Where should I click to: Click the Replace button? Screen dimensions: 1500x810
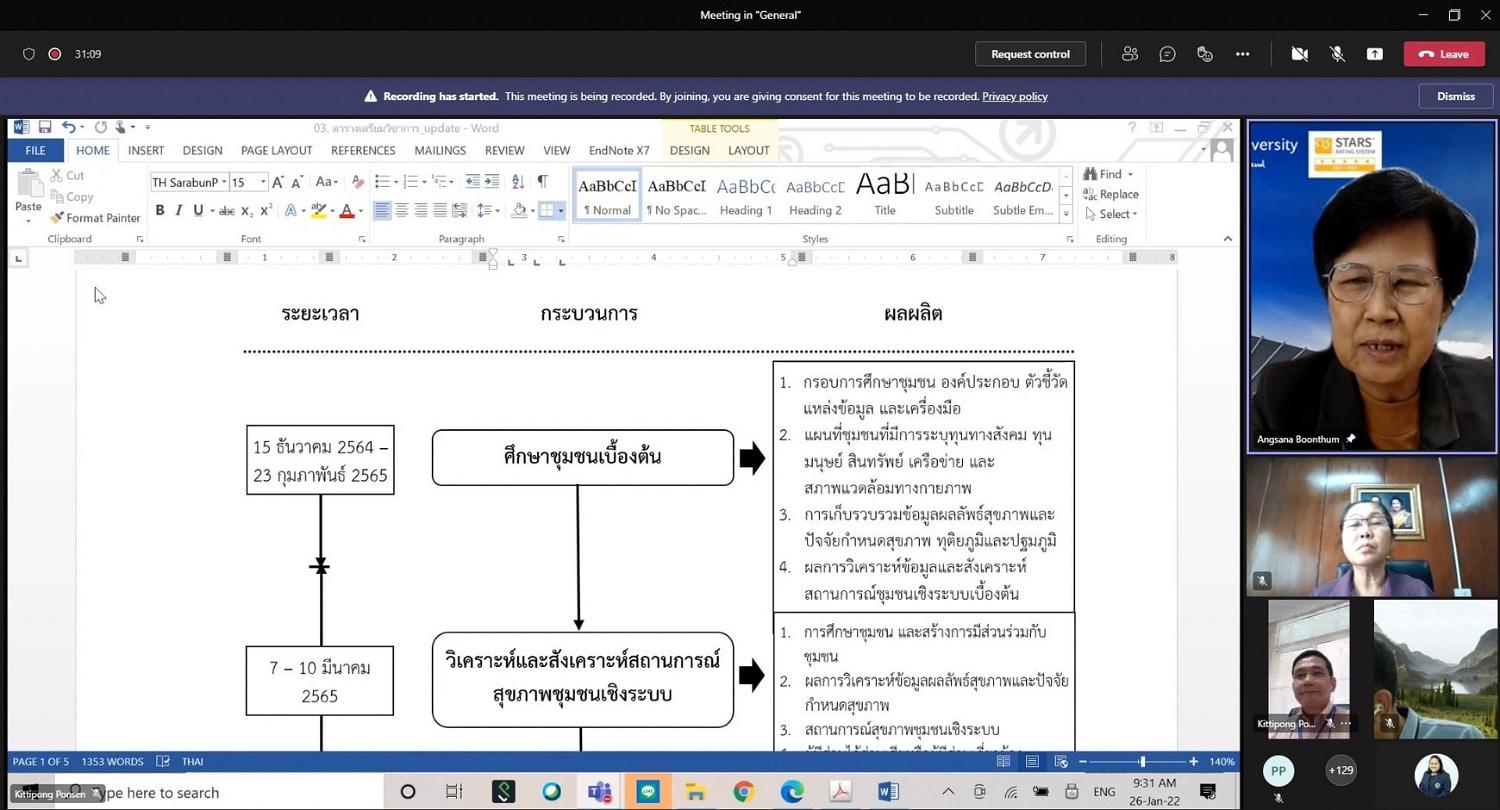point(1112,194)
